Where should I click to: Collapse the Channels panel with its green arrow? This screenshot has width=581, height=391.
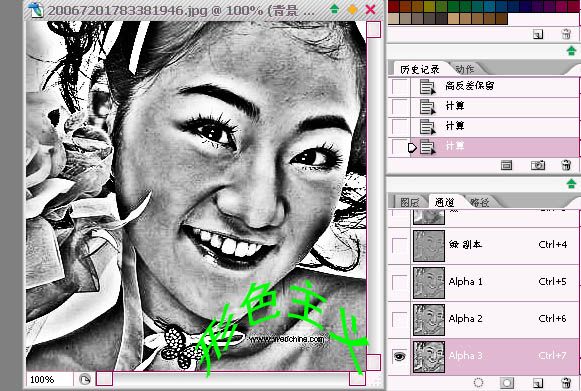572,183
